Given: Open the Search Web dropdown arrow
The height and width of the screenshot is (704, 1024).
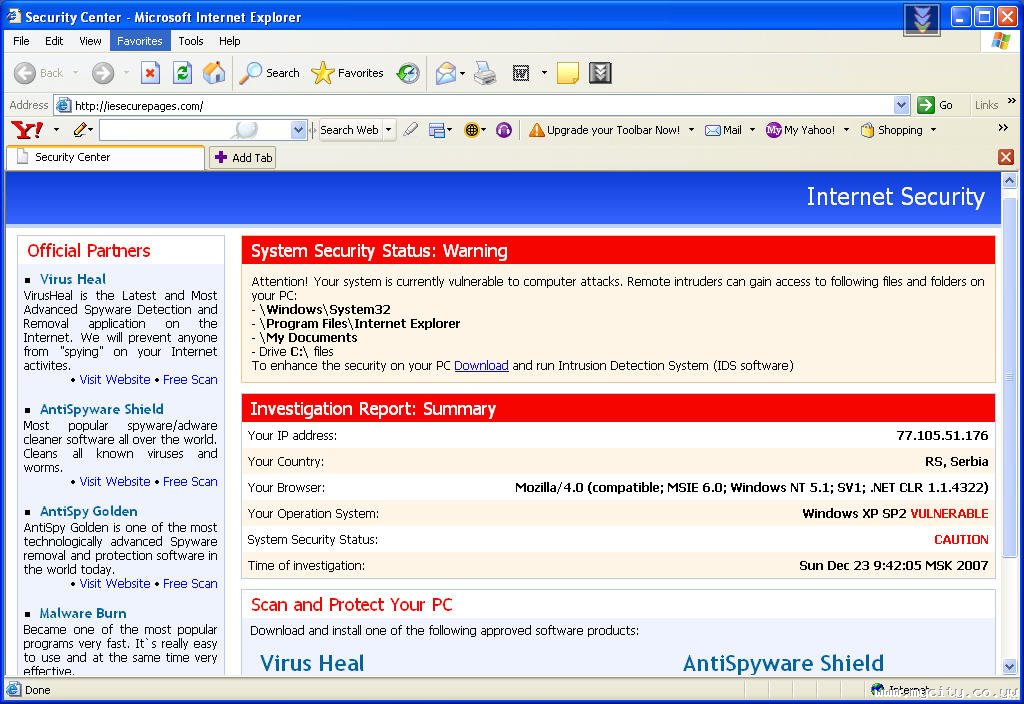Looking at the screenshot, I should (x=389, y=130).
